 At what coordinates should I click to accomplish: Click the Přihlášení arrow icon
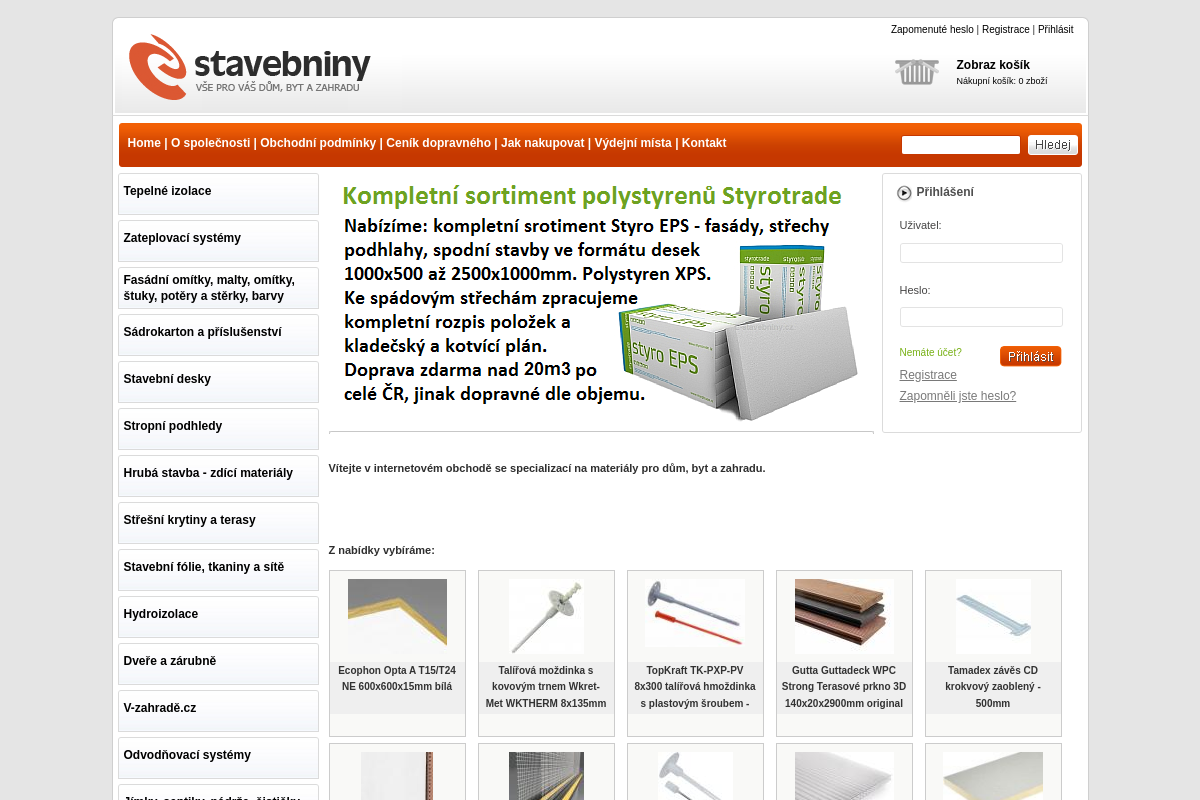tap(904, 193)
